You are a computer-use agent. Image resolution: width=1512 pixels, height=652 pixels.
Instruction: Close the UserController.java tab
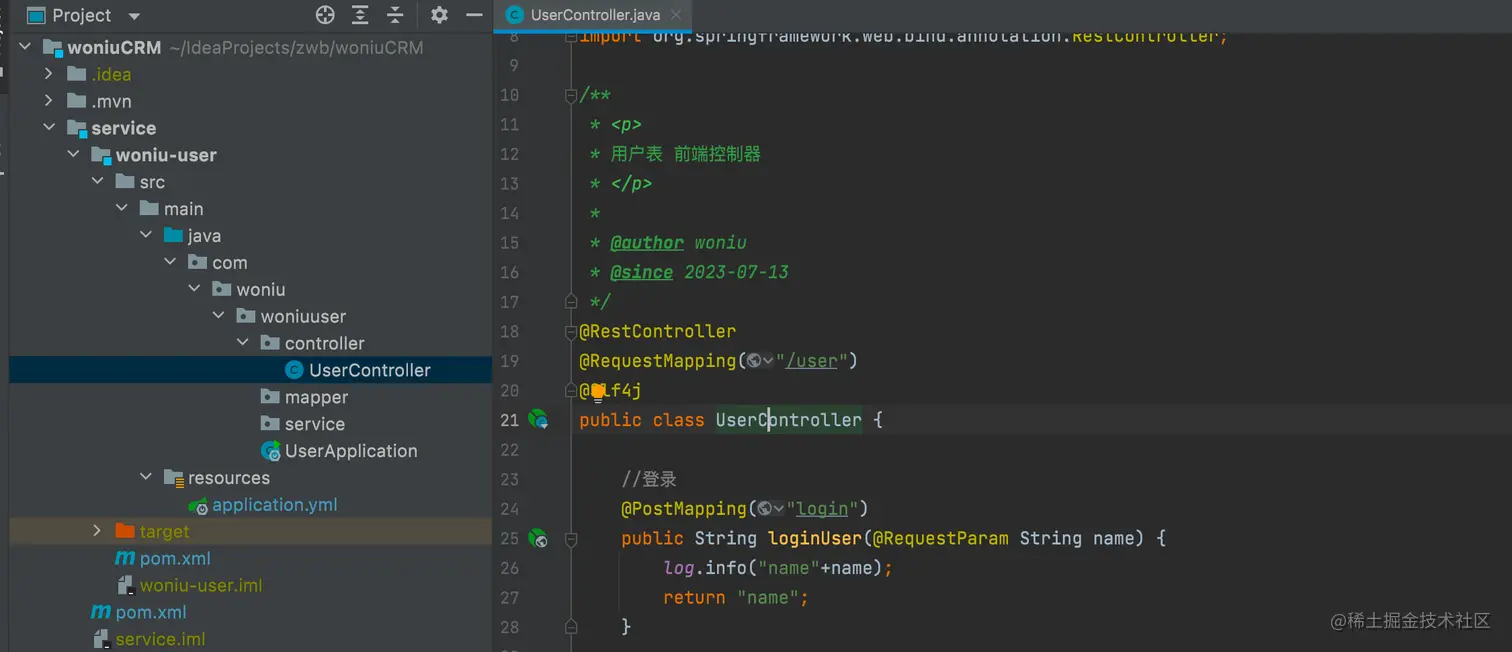[676, 15]
